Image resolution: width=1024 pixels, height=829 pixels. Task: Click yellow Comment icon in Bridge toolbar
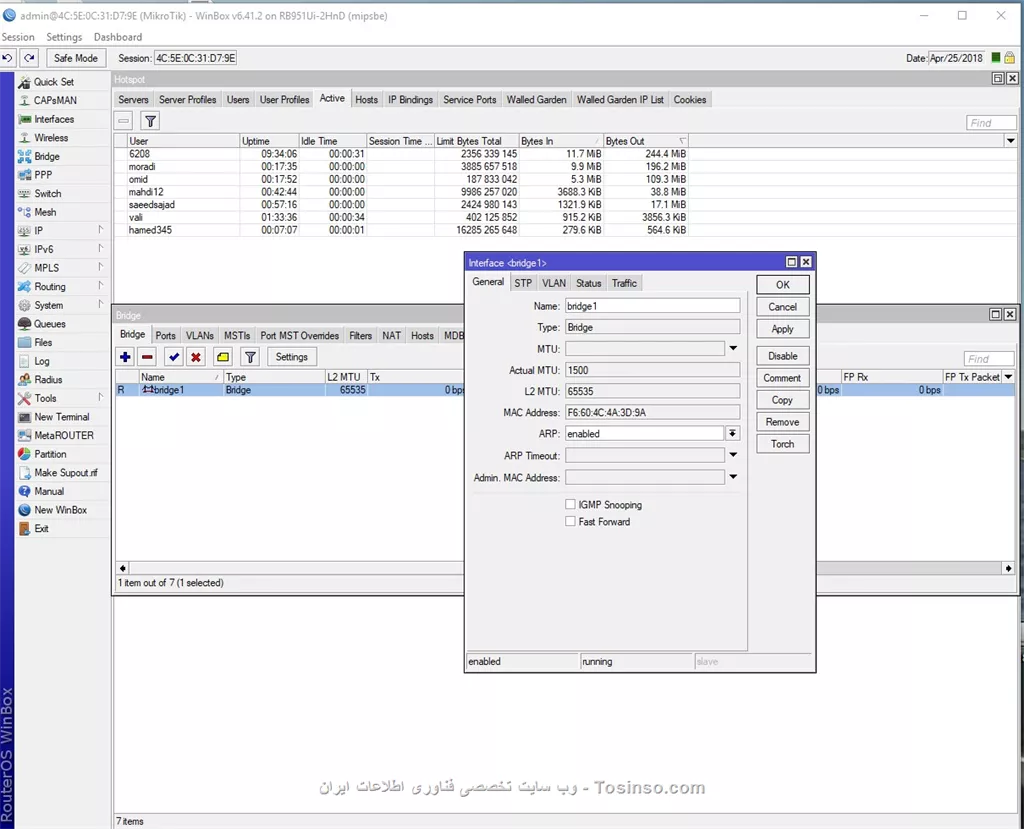223,357
